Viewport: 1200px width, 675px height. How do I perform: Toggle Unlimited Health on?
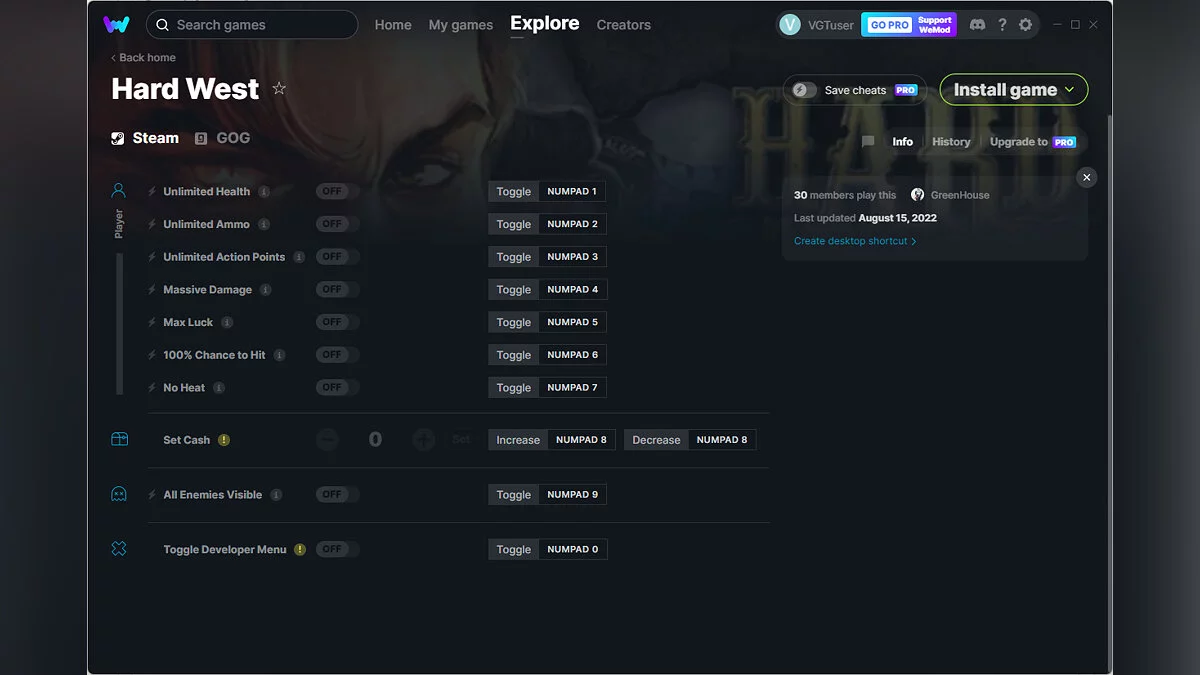pyautogui.click(x=337, y=191)
